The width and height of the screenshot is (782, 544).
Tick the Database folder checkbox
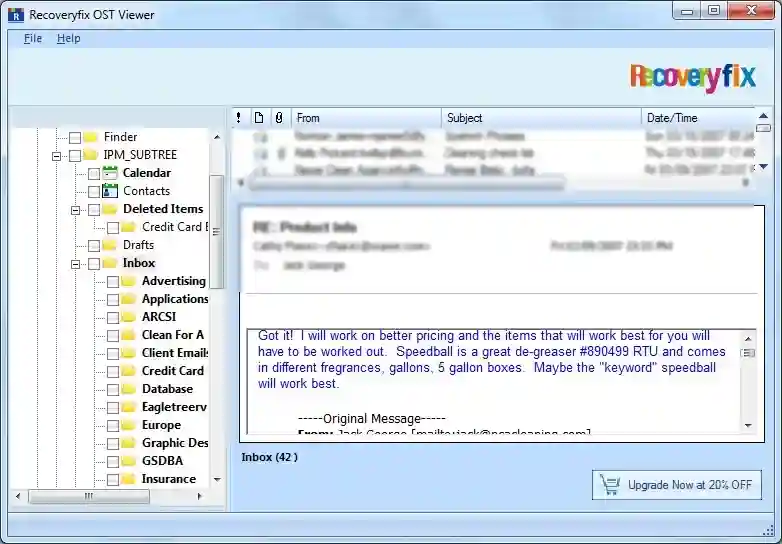[x=113, y=390]
